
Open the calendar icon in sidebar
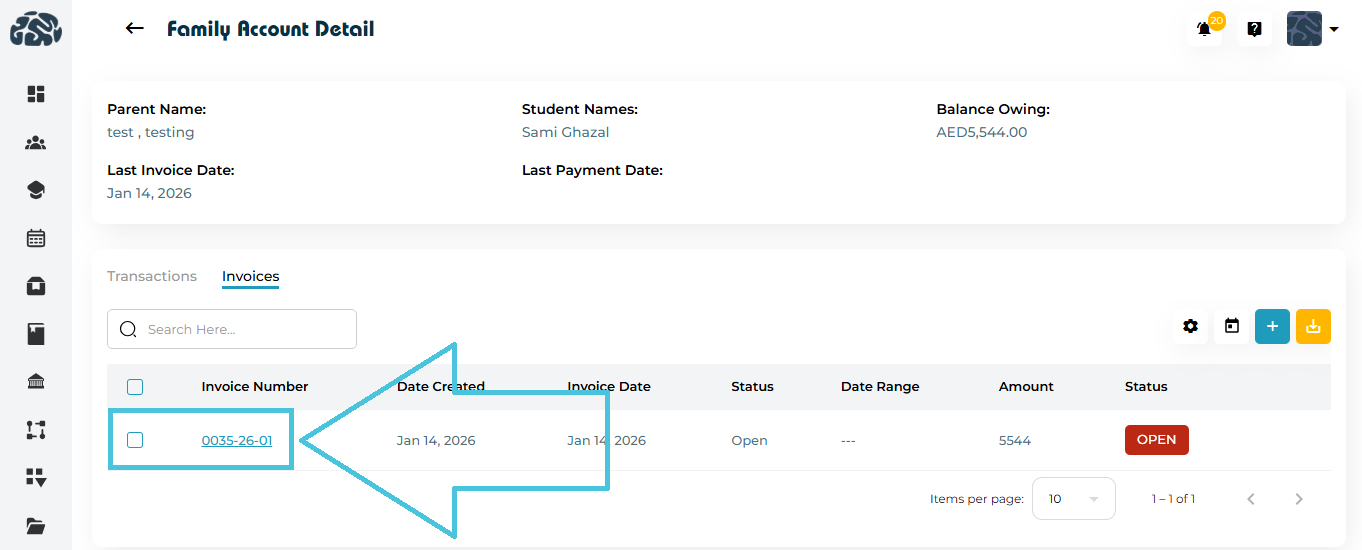(x=36, y=239)
